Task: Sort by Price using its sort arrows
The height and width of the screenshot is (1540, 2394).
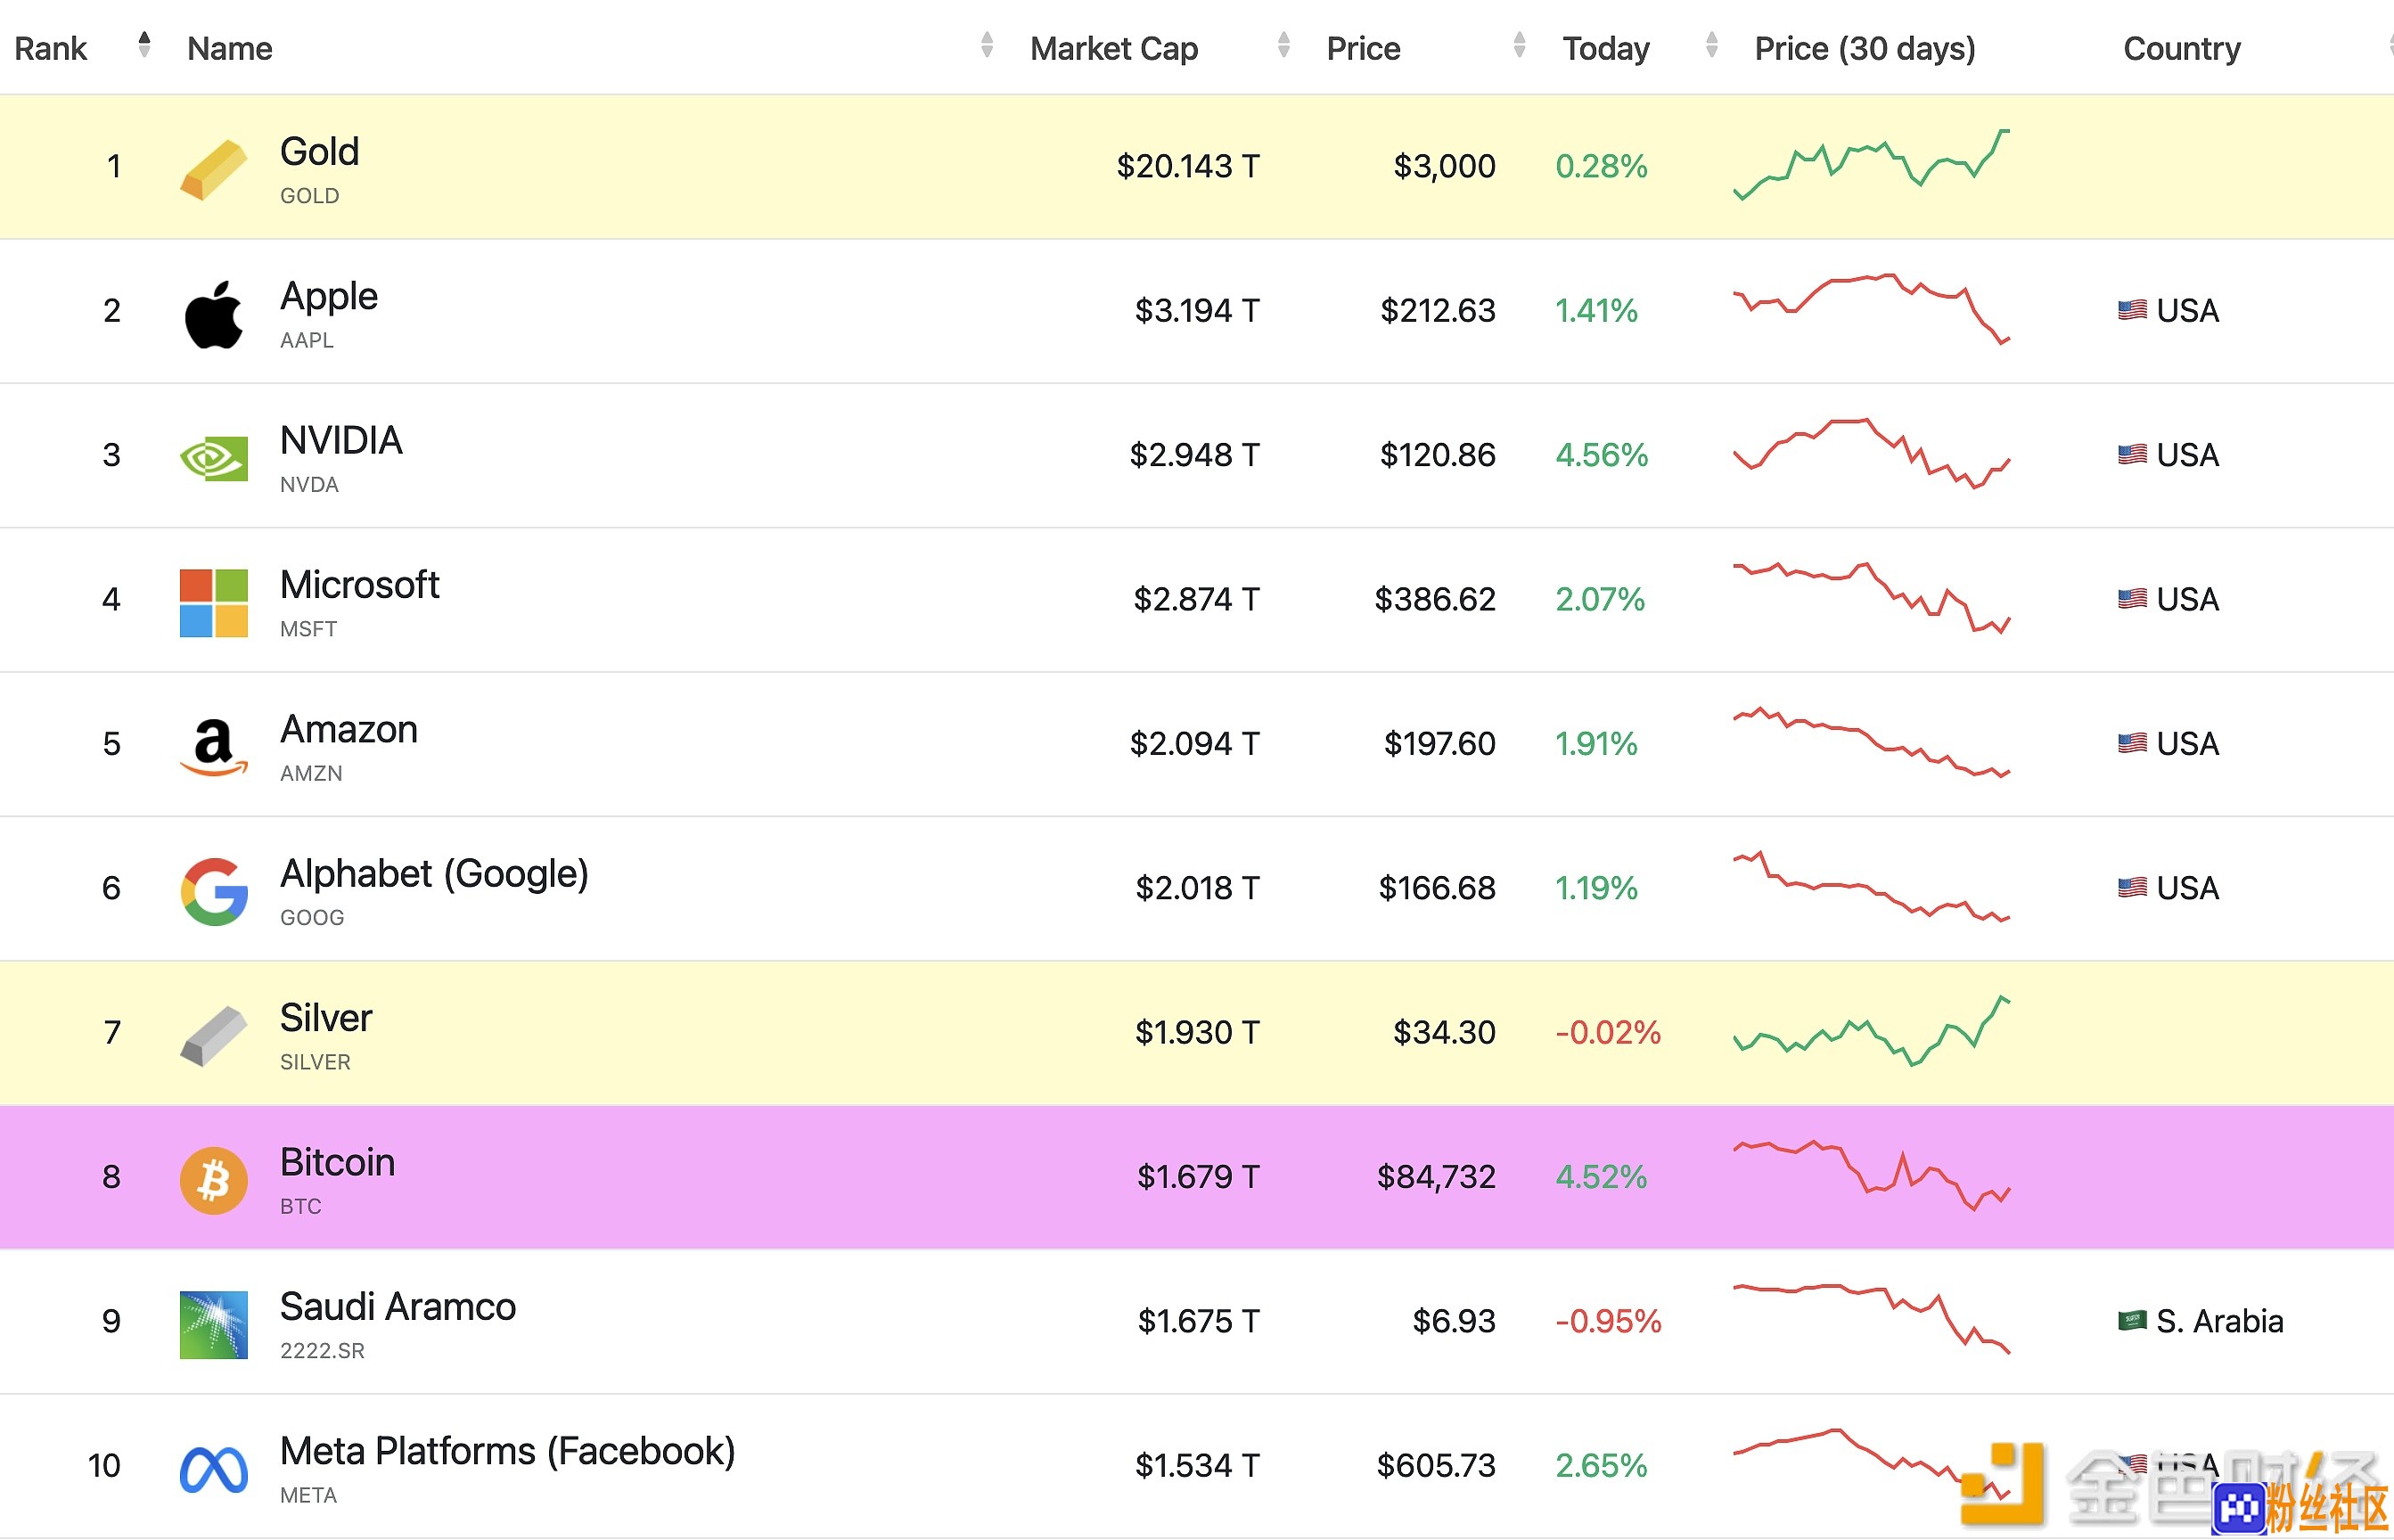Action: coord(1519,44)
